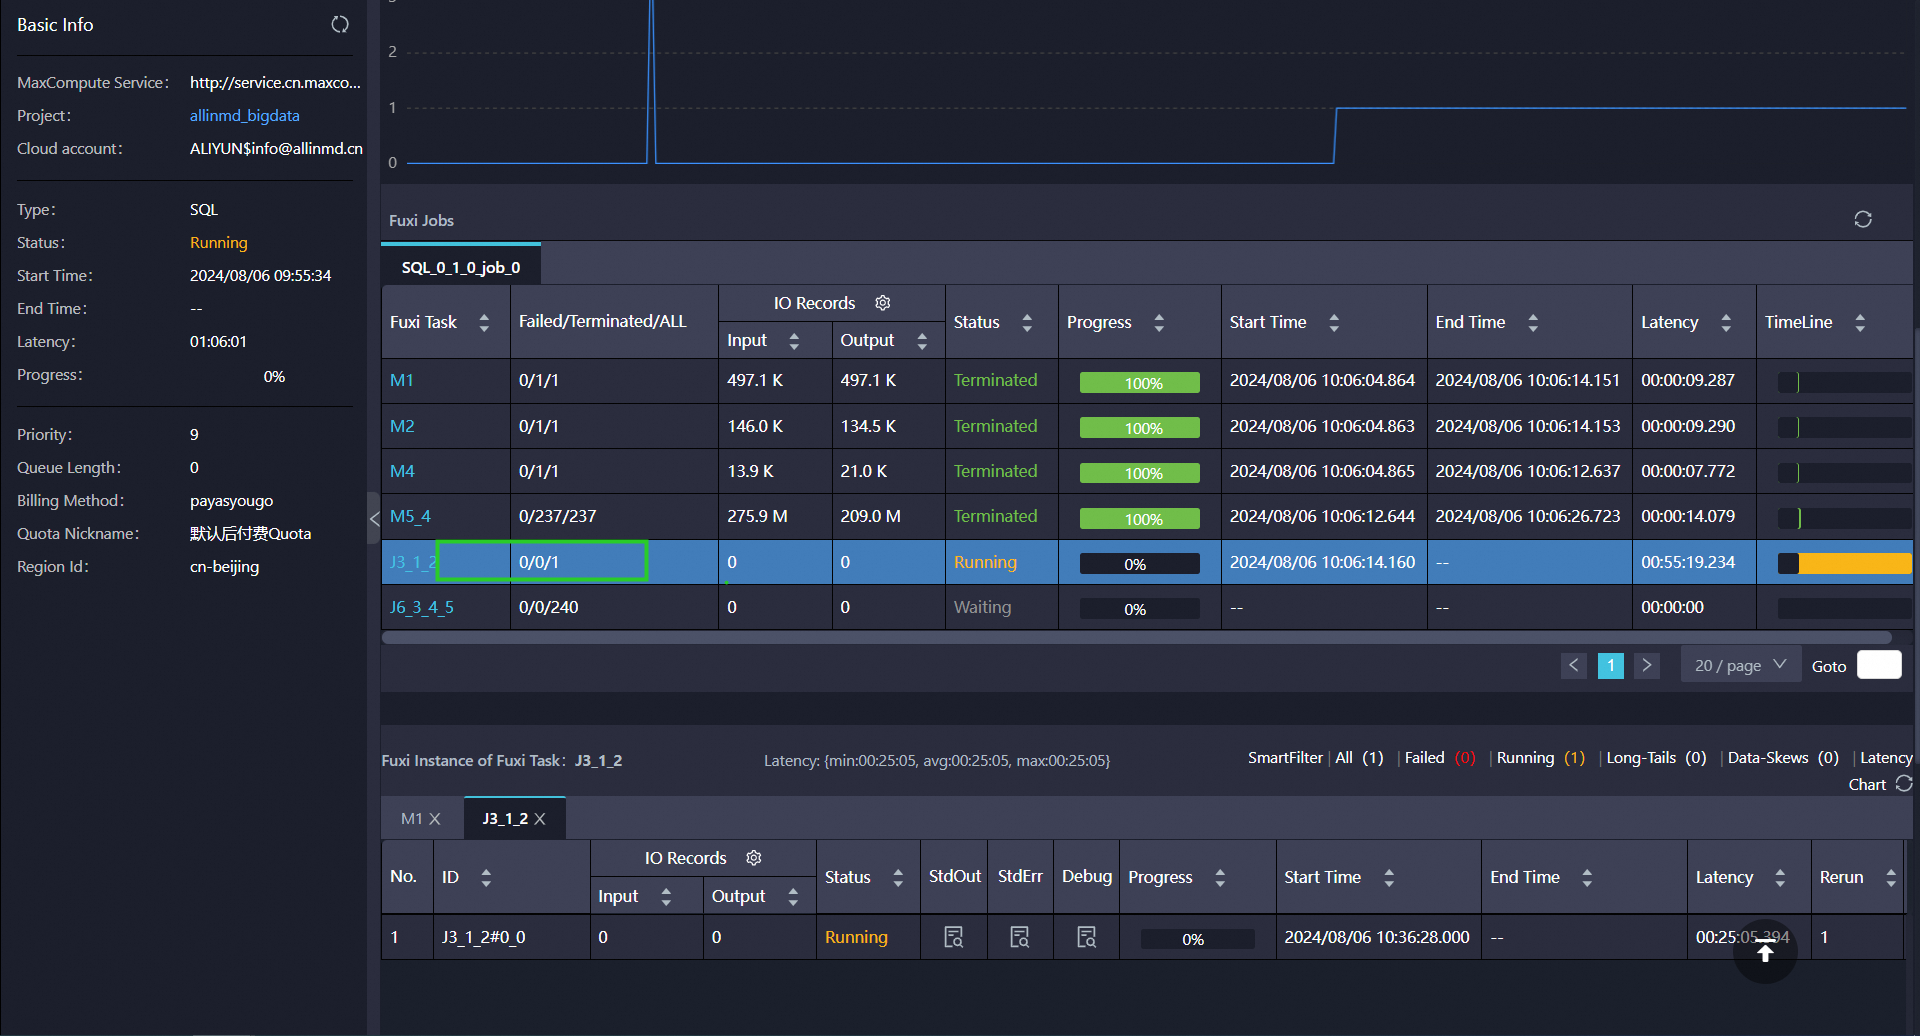Screen dimensions: 1920x1036
Task: Sort instances by Progress
Action: click(1220, 877)
